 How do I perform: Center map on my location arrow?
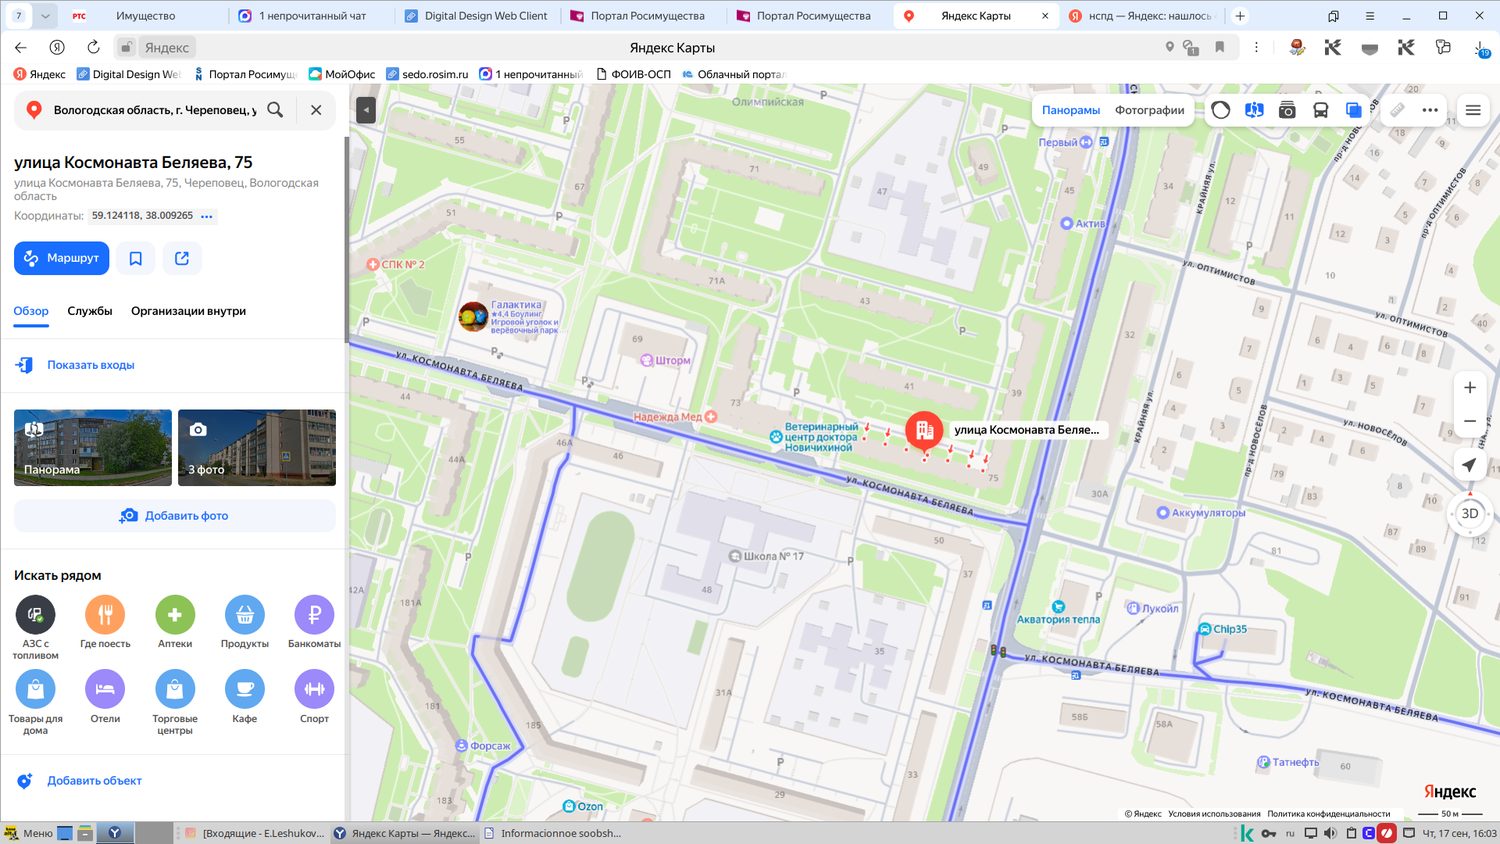[x=1469, y=465]
